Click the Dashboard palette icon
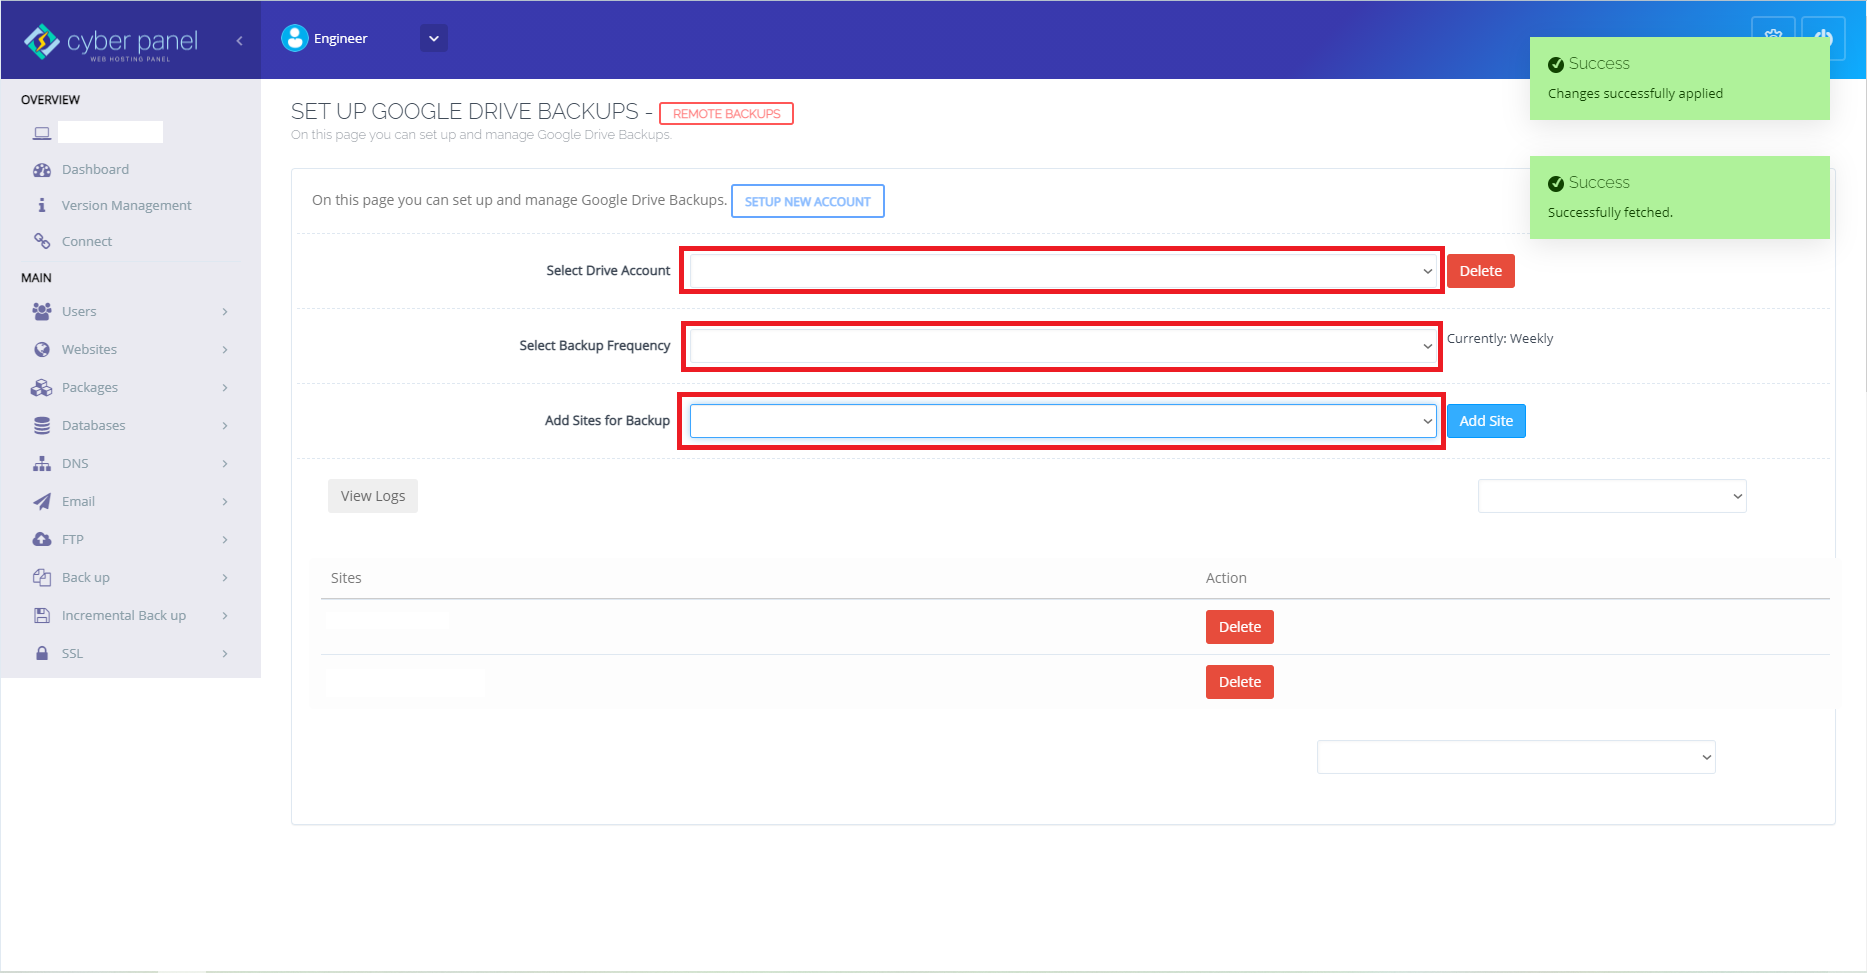The height and width of the screenshot is (973, 1867). click(x=42, y=170)
